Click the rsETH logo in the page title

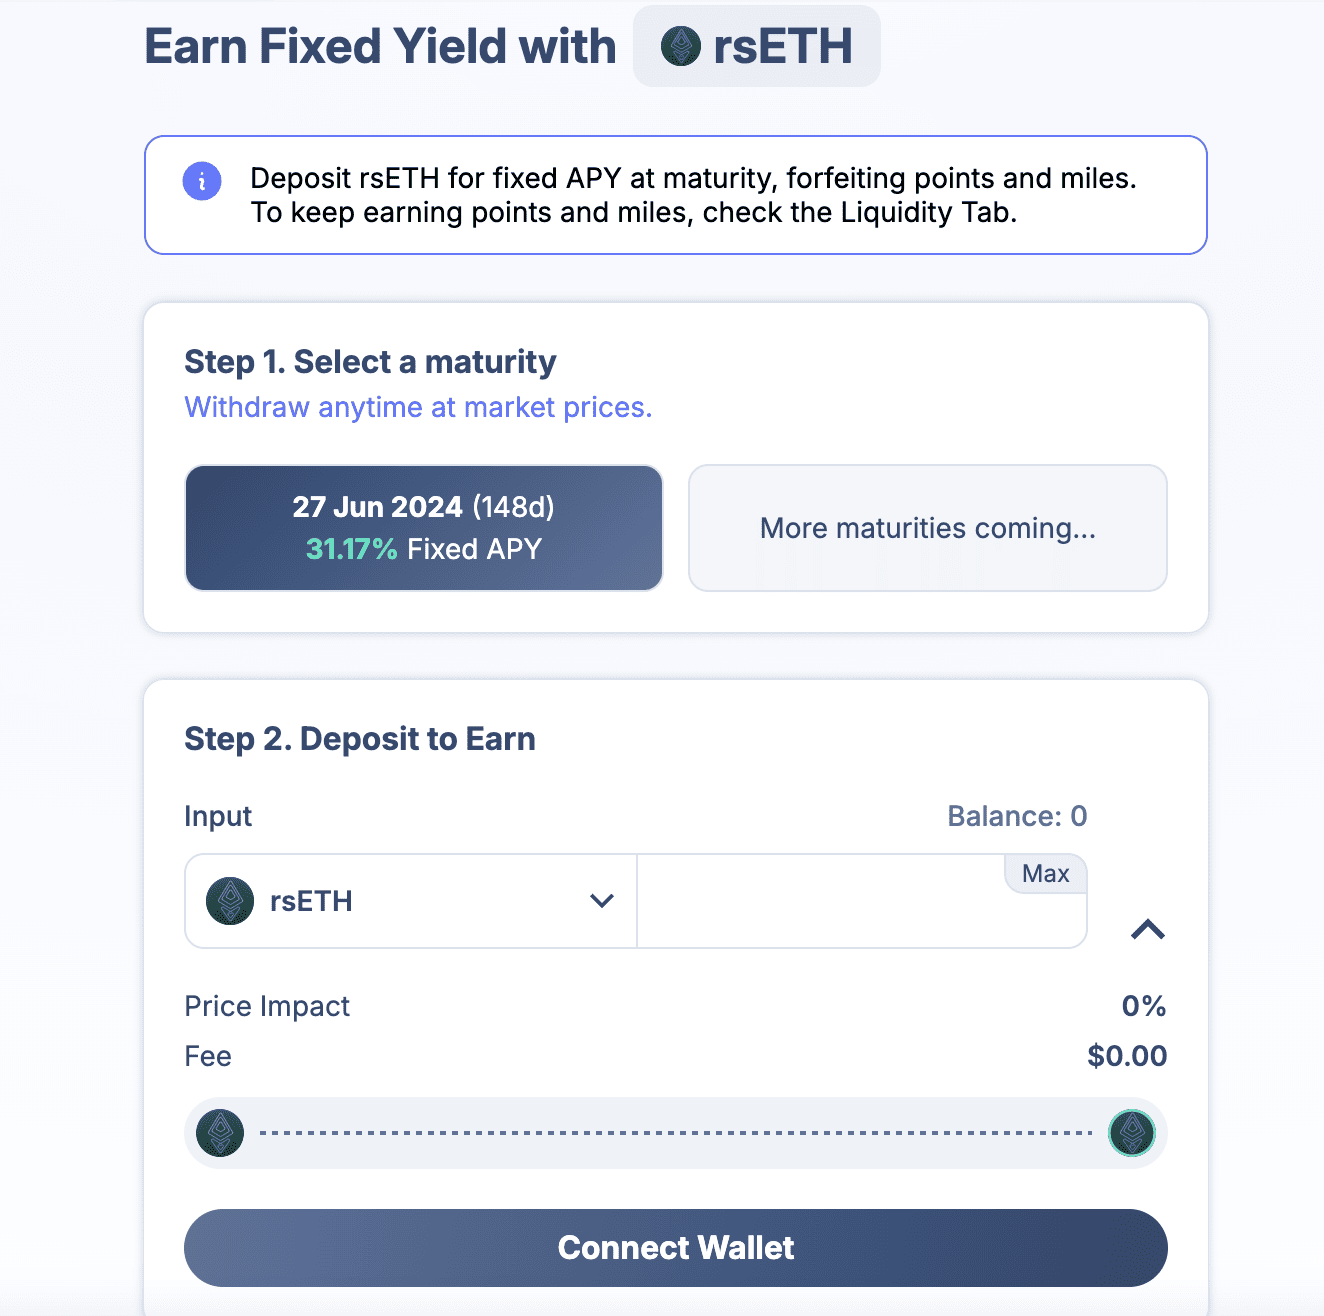(681, 46)
